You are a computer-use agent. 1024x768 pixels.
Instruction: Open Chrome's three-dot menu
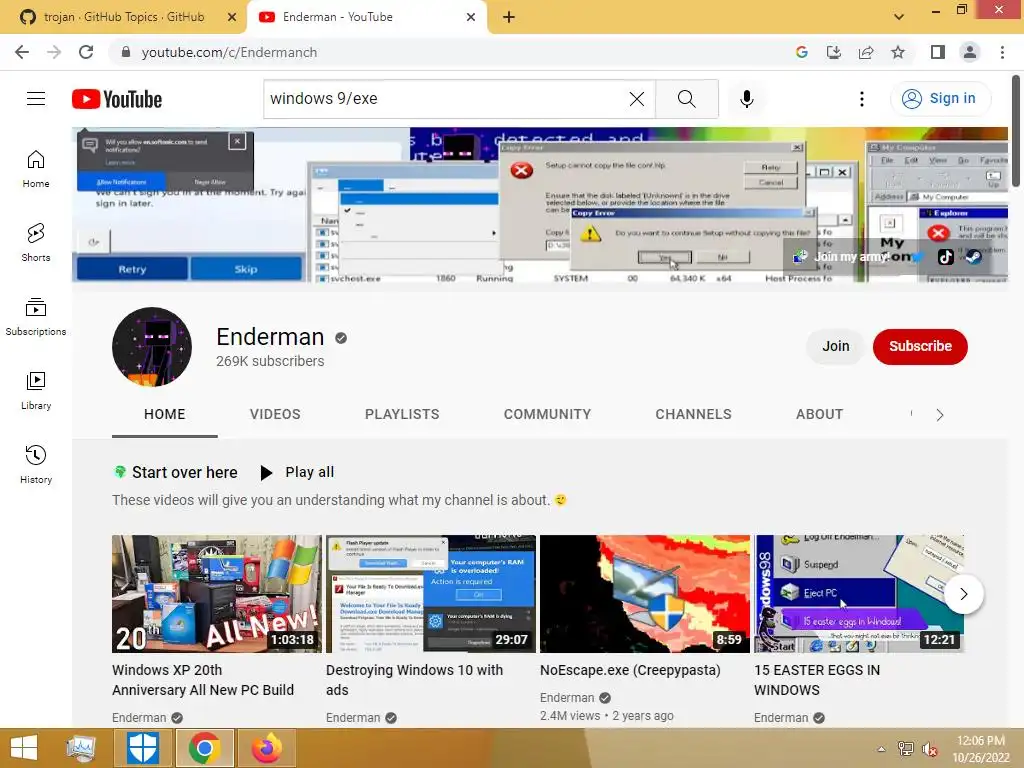pos(1002,52)
